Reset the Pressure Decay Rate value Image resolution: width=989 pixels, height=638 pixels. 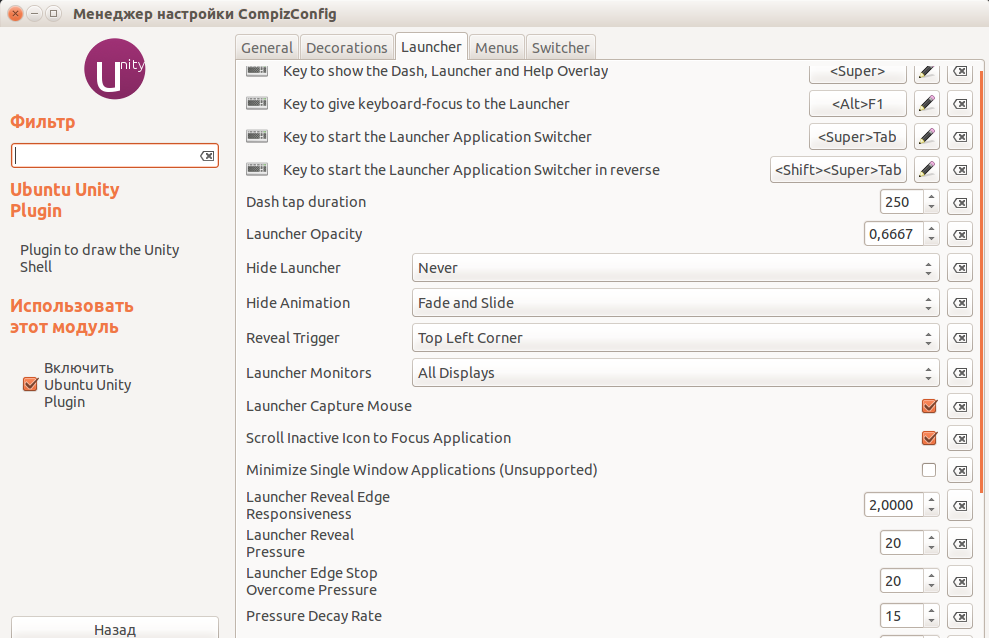pyautogui.click(x=959, y=616)
